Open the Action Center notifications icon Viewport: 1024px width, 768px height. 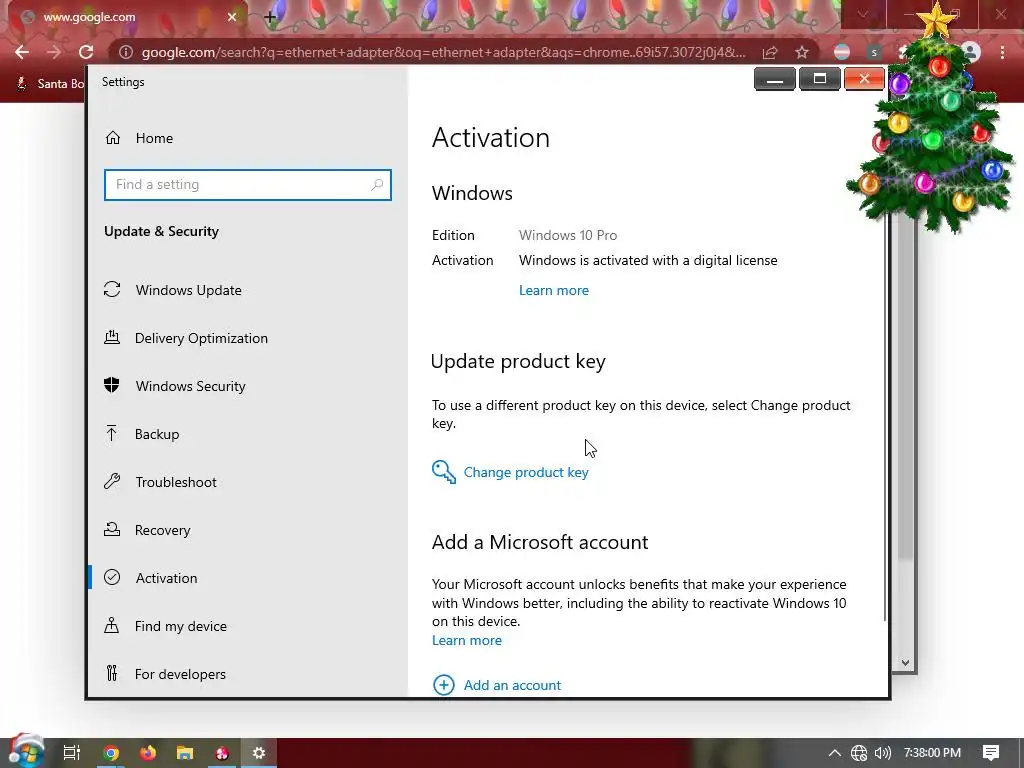point(991,753)
